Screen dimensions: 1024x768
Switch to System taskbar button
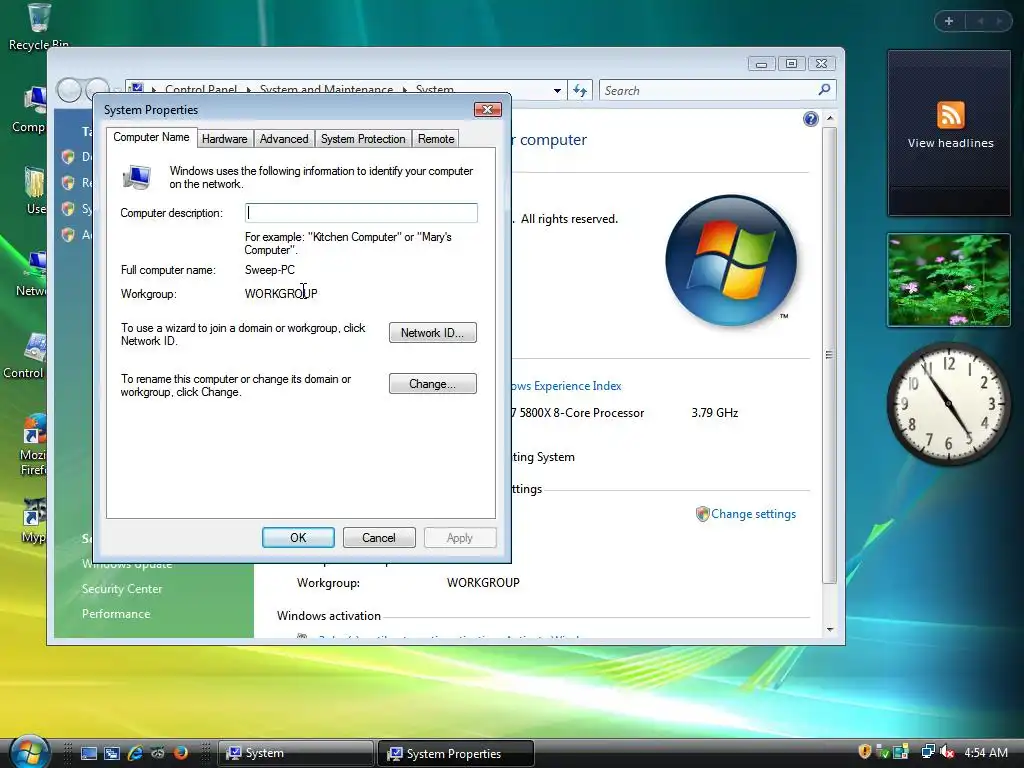[x=296, y=754]
